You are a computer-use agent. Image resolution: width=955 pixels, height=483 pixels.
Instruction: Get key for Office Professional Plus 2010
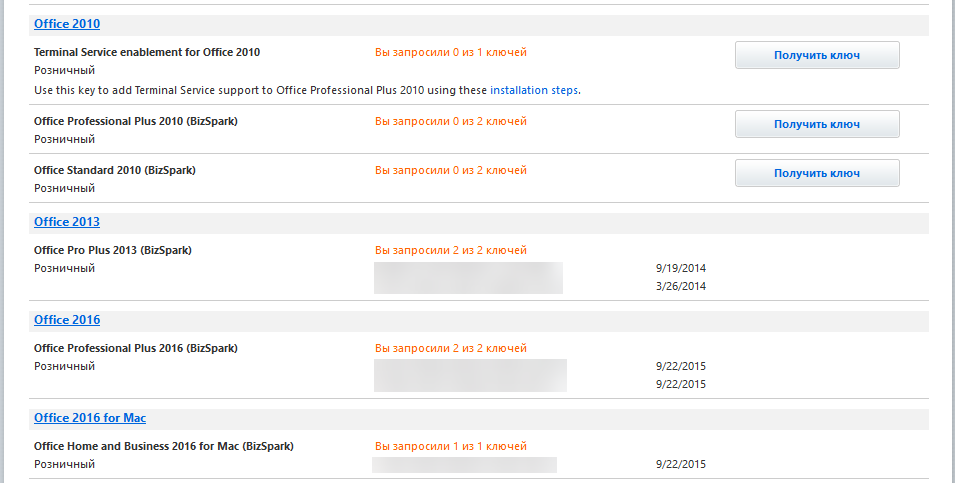point(816,124)
